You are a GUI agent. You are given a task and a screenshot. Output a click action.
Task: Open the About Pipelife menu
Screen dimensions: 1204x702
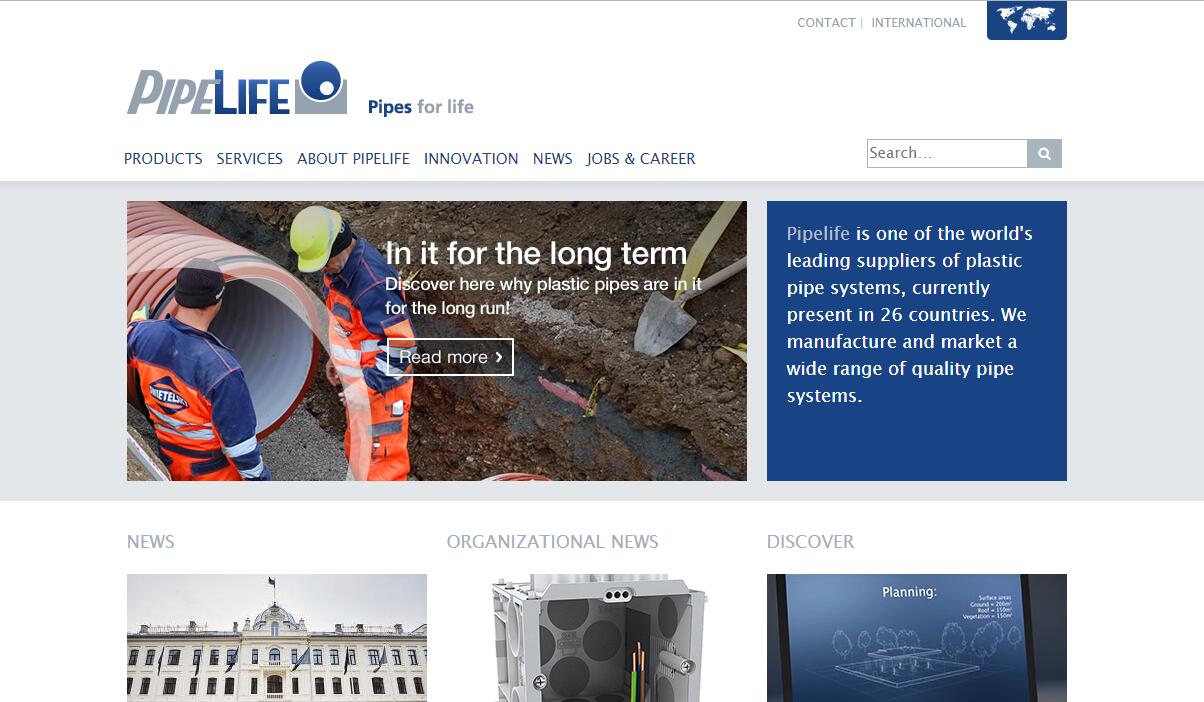353,158
